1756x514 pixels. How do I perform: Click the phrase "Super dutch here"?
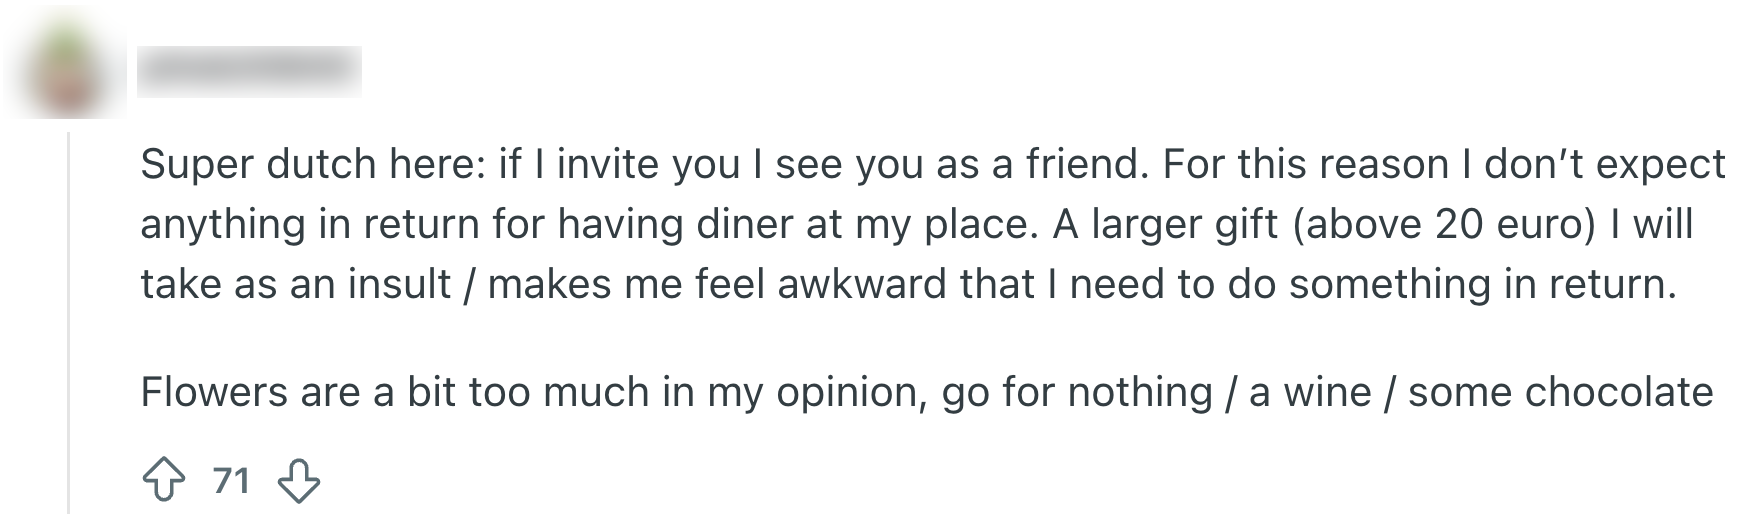(311, 165)
